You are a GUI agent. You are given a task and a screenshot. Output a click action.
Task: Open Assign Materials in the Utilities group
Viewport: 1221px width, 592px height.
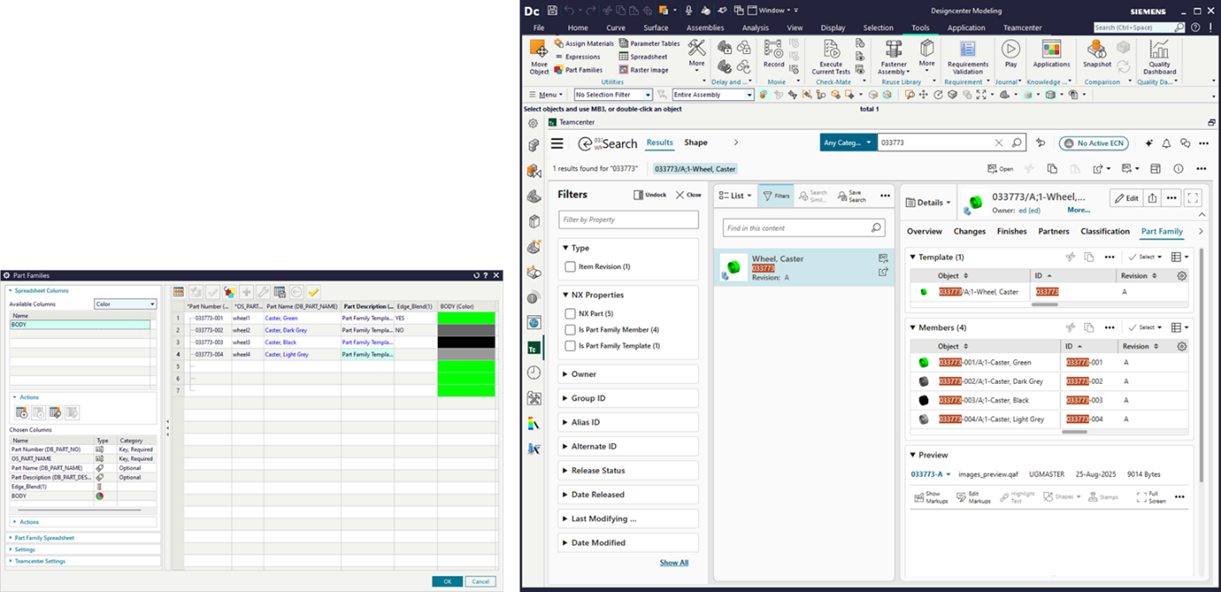(583, 44)
